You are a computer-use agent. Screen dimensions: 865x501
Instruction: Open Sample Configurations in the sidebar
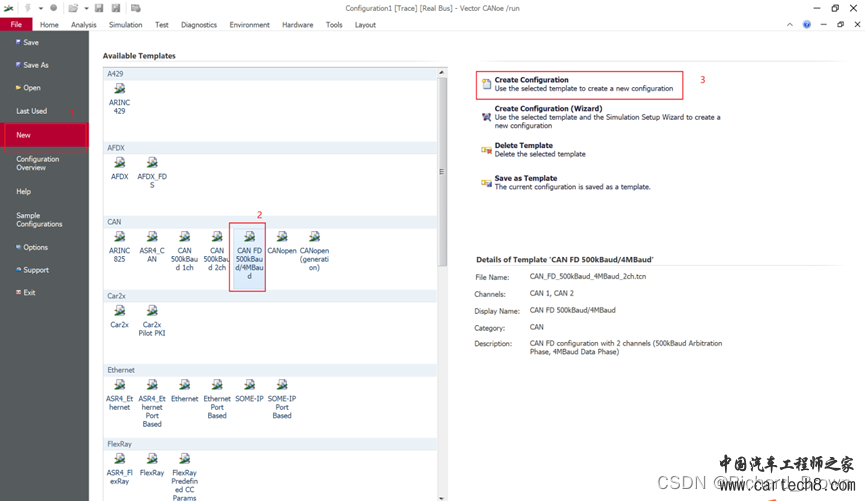click(39, 220)
